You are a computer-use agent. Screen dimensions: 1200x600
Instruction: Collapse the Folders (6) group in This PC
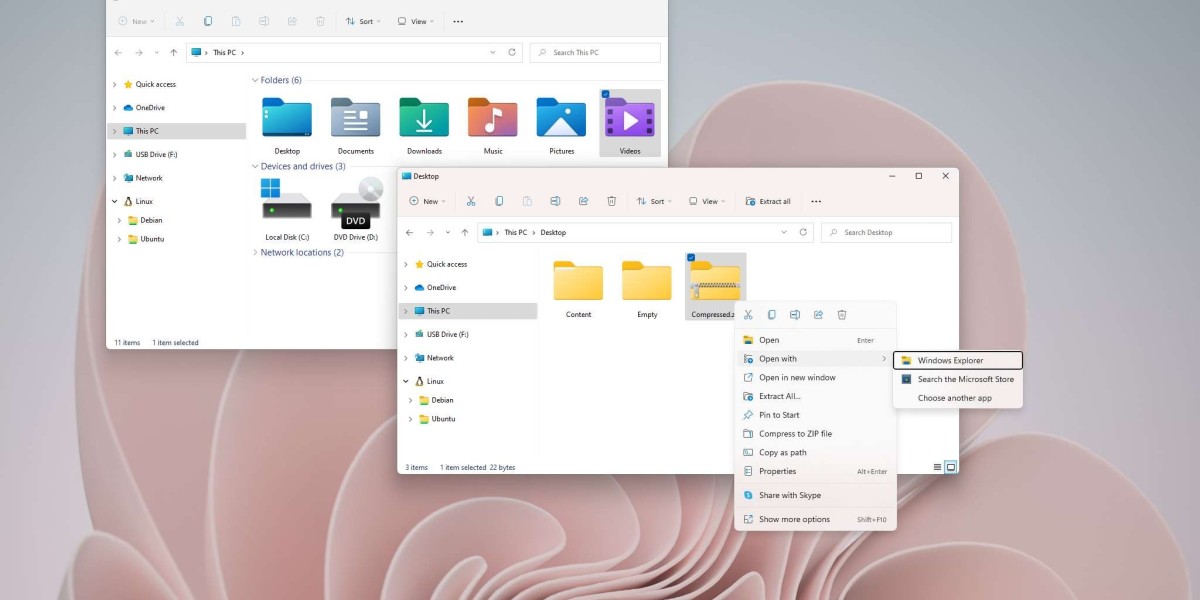[255, 80]
